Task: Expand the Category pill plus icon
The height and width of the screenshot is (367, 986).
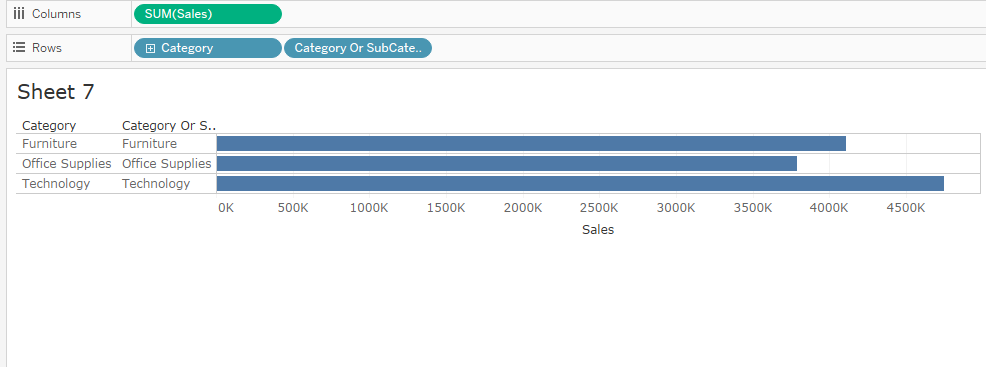Action: [x=150, y=48]
